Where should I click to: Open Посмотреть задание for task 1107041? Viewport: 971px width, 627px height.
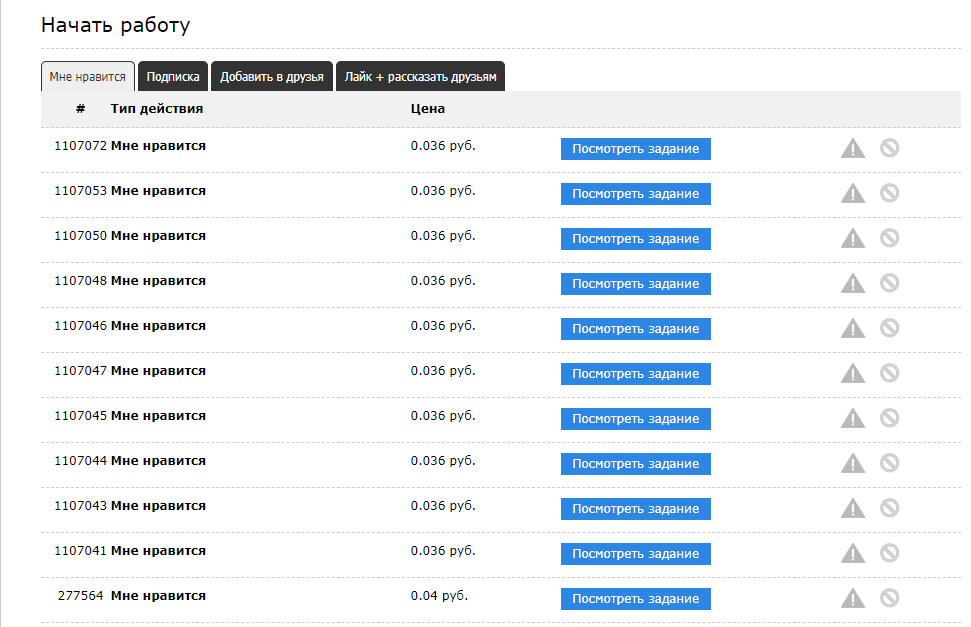click(x=635, y=554)
